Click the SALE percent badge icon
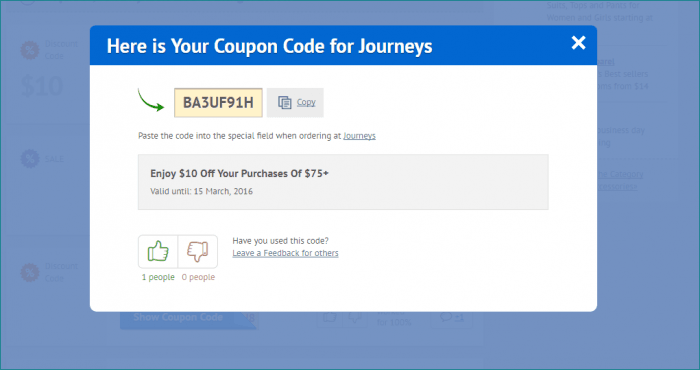 coord(30,159)
